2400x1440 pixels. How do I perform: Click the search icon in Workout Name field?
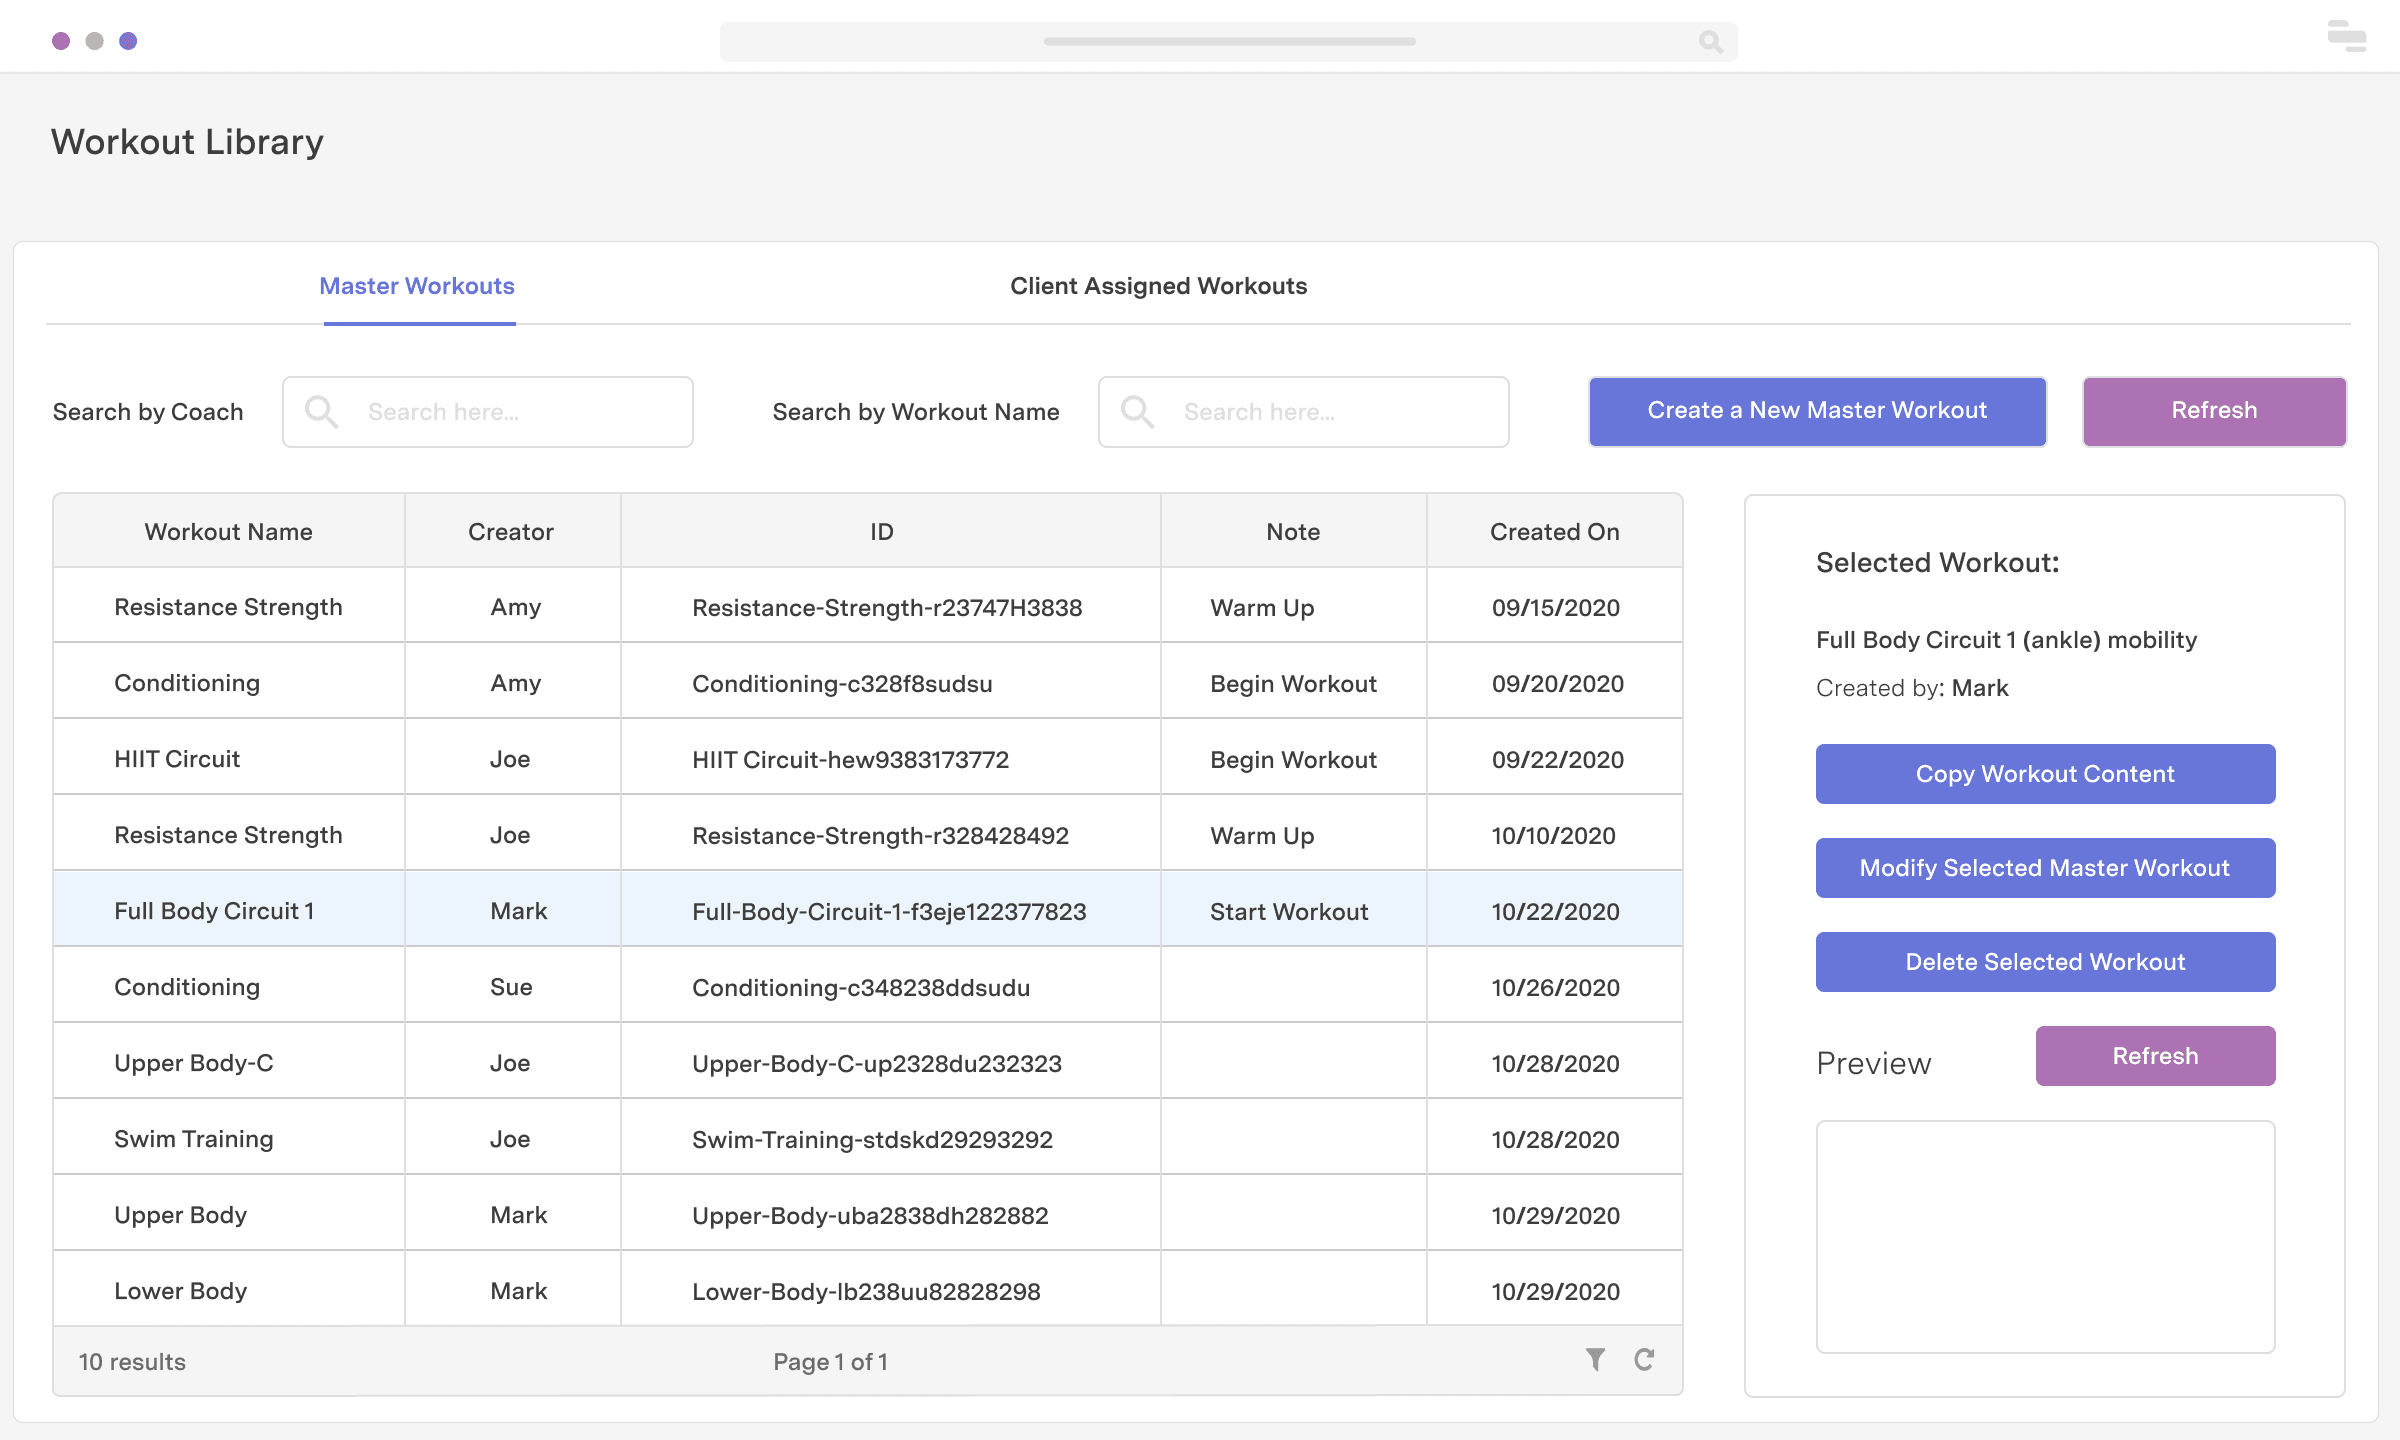[1137, 412]
